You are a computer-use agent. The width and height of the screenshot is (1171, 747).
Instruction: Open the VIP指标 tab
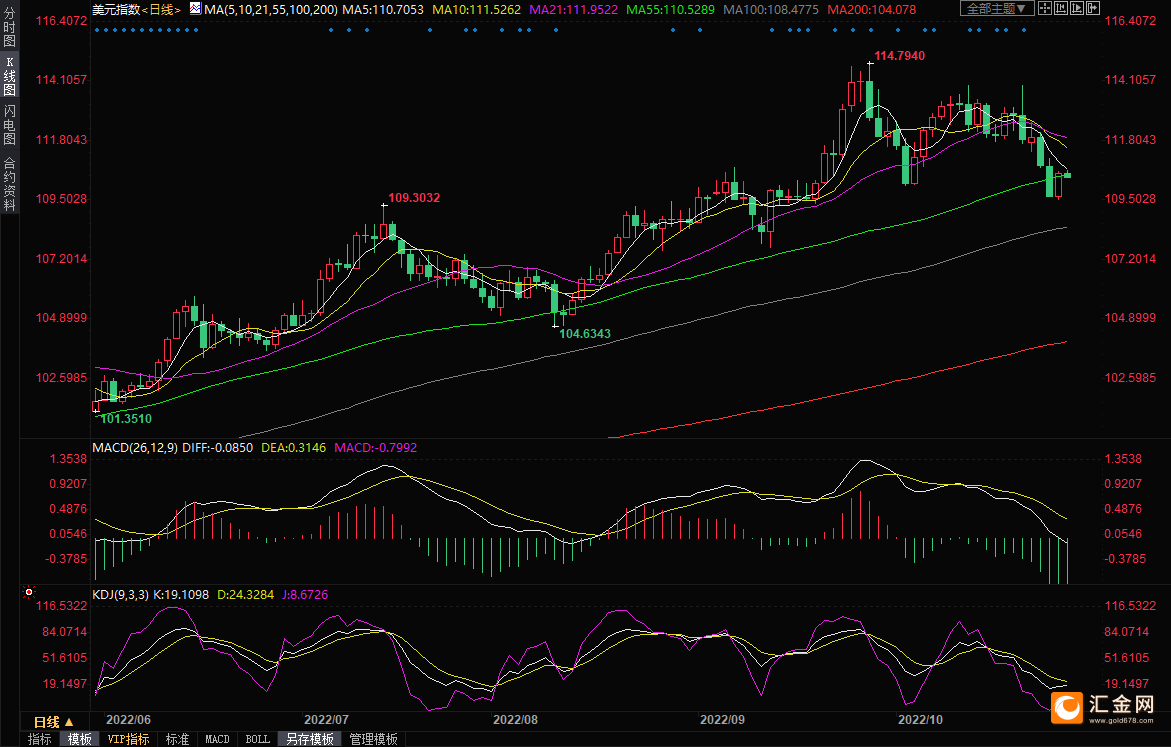[x=128, y=739]
